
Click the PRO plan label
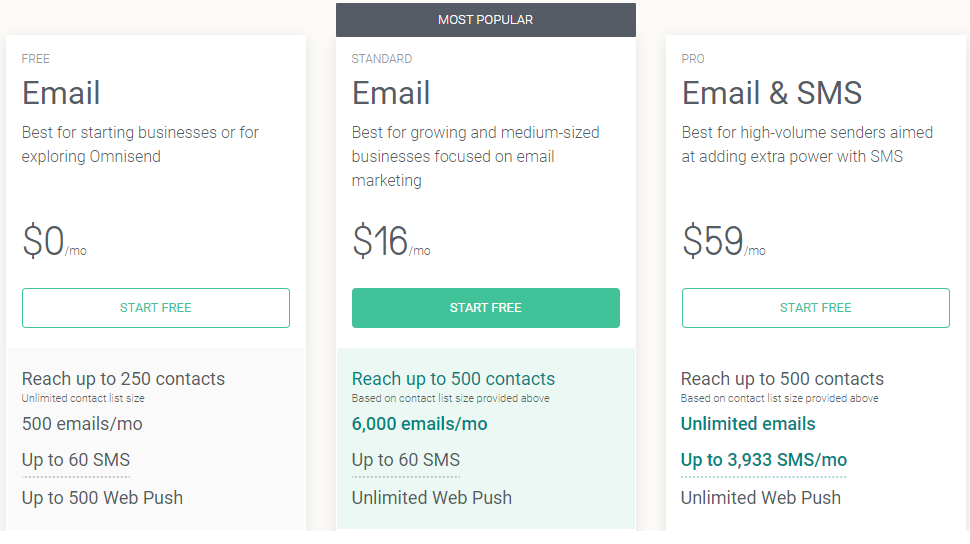click(x=693, y=59)
